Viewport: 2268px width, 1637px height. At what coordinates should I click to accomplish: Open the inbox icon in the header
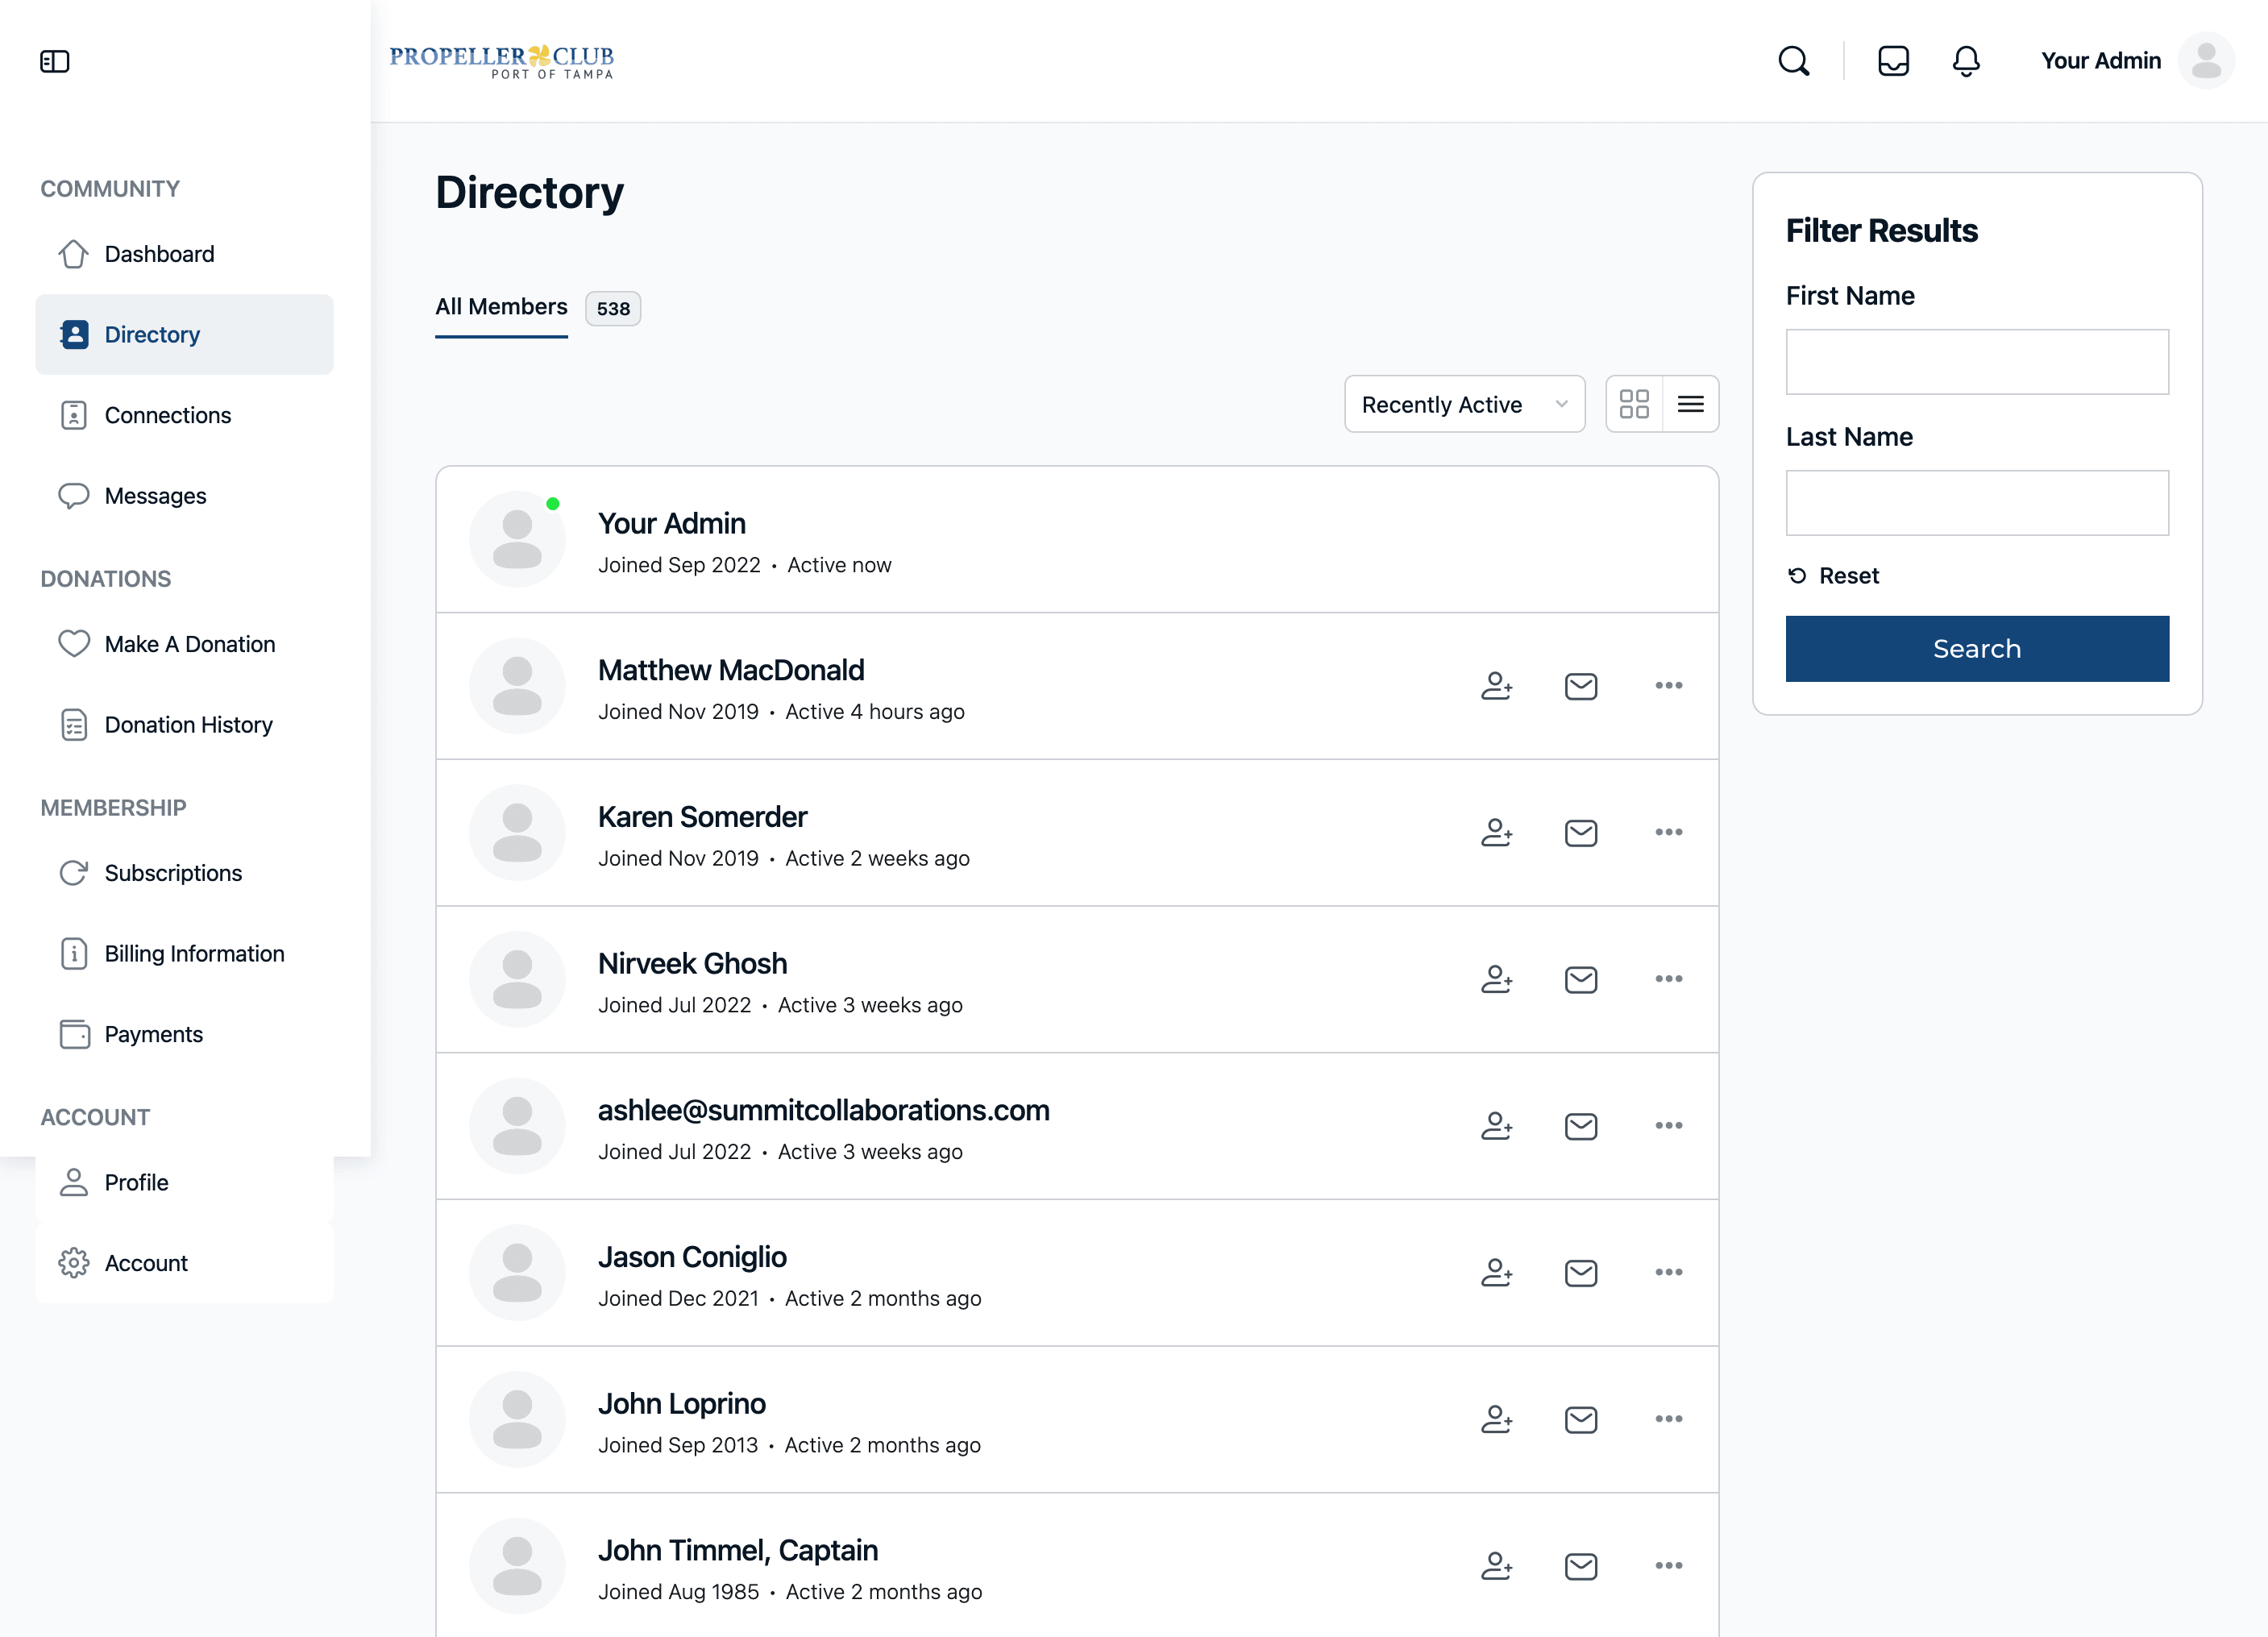coord(1893,61)
